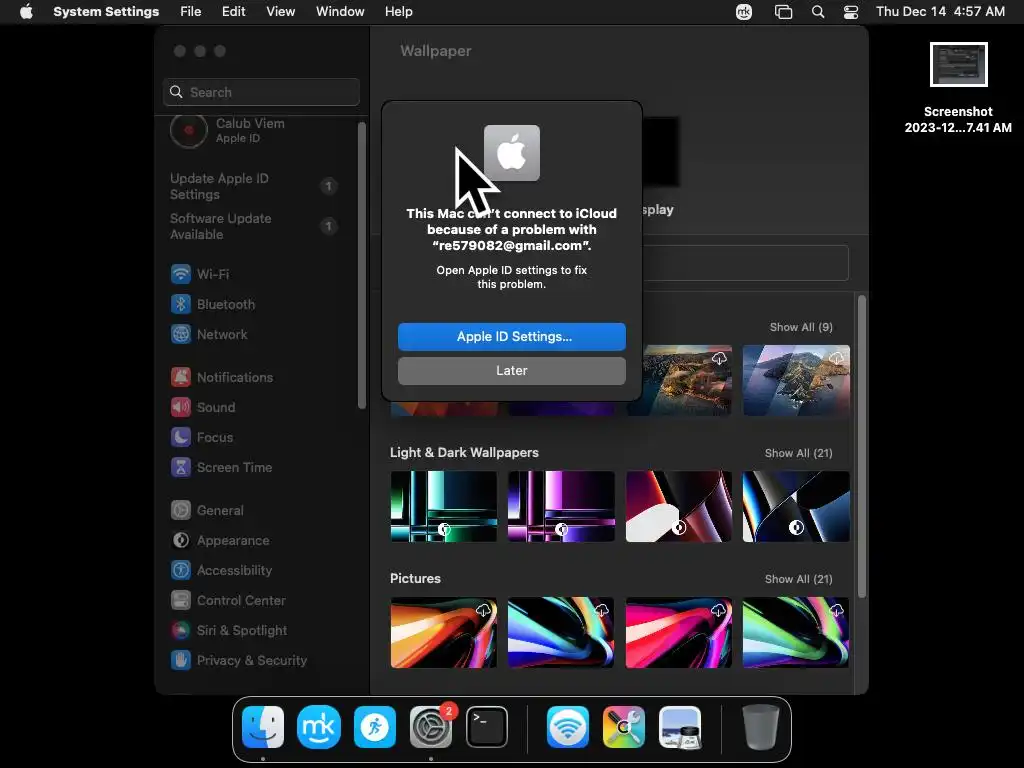Open the Screen Time hourglass icon
1024x768 pixels.
tap(181, 468)
